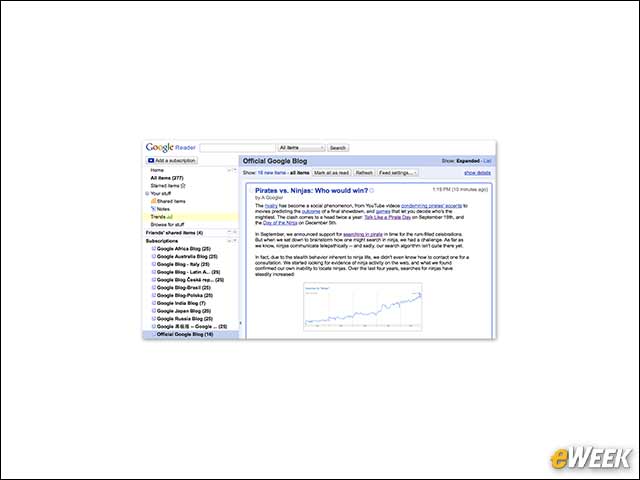Click the Search button

pyautogui.click(x=338, y=148)
